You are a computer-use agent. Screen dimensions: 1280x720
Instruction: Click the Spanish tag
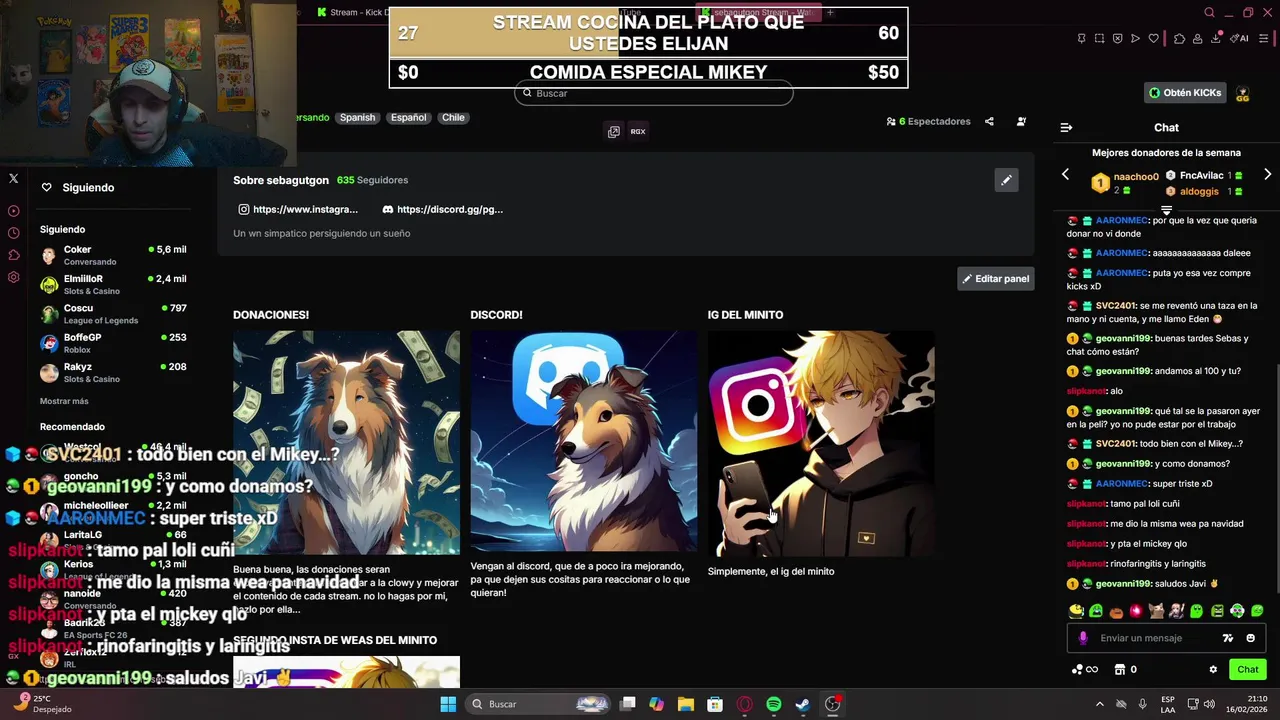click(x=357, y=118)
